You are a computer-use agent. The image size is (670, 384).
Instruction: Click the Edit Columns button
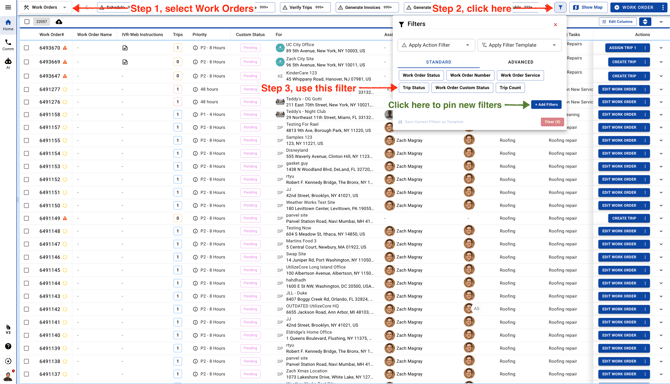[617, 22]
